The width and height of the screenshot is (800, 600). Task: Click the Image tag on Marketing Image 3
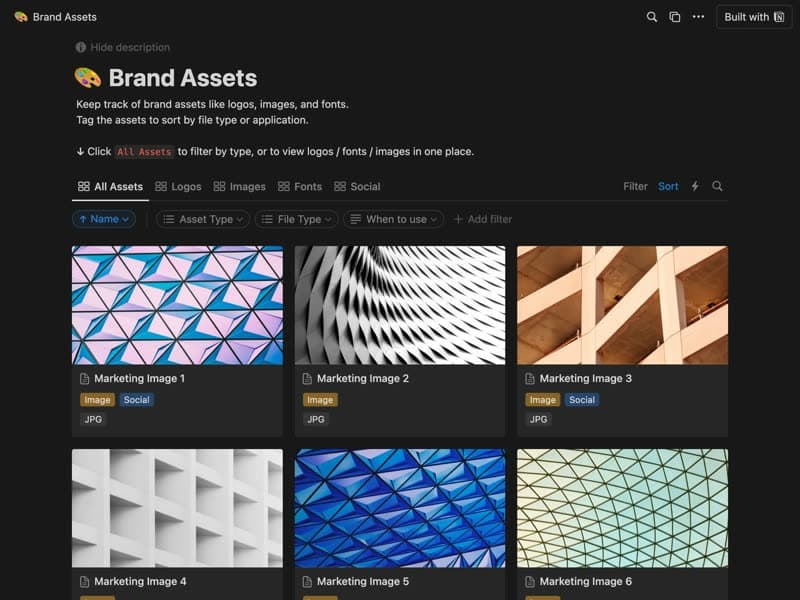pos(542,400)
